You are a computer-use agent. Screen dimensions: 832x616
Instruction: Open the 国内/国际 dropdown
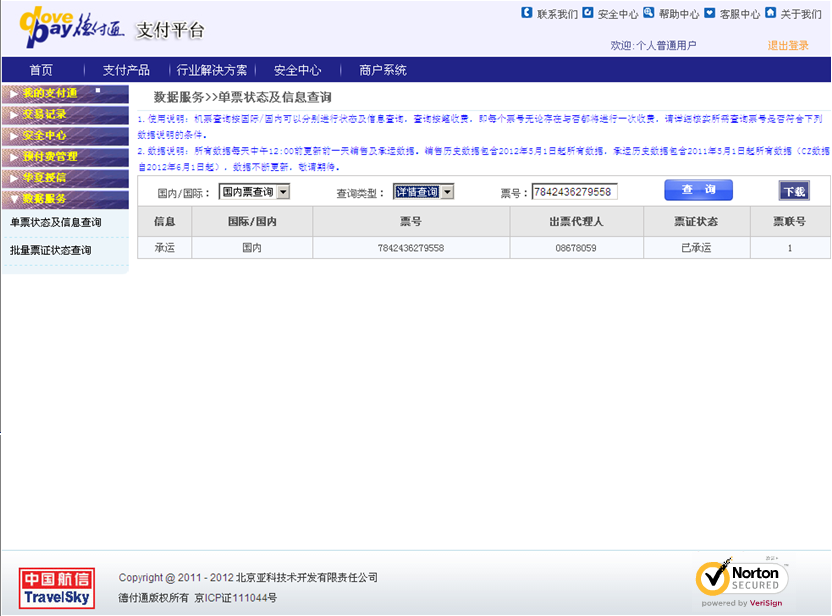[254, 192]
